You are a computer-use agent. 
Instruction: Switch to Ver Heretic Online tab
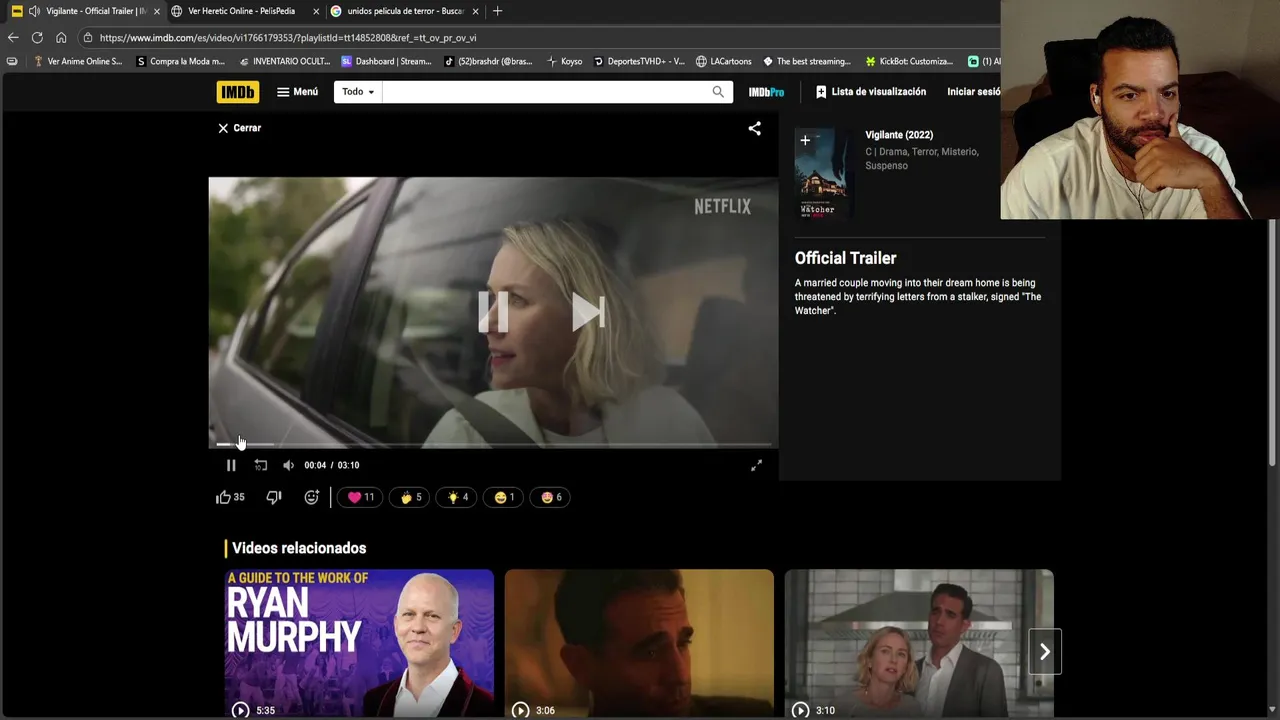(241, 11)
